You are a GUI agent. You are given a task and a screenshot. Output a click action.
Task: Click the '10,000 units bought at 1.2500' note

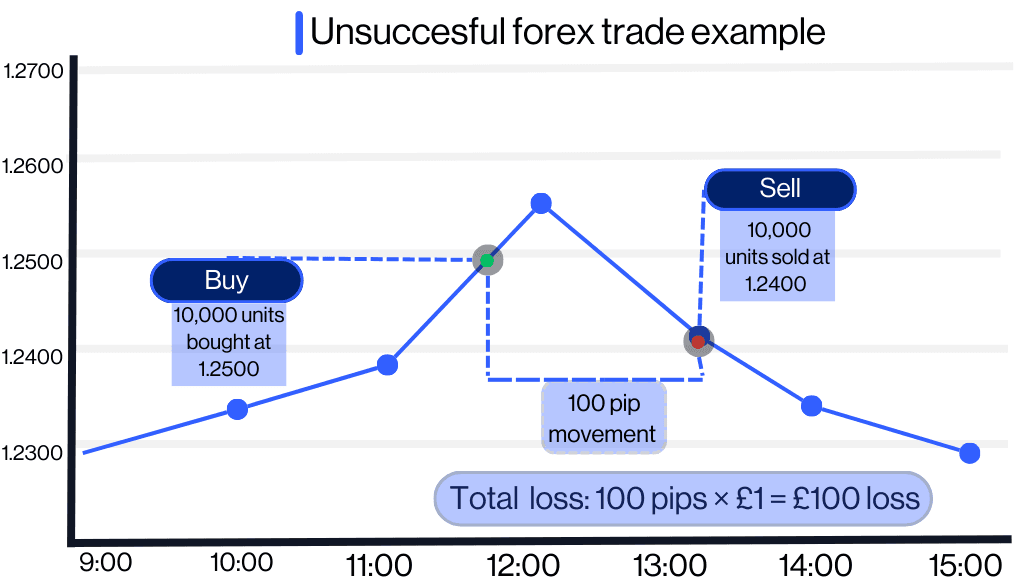tap(229, 343)
